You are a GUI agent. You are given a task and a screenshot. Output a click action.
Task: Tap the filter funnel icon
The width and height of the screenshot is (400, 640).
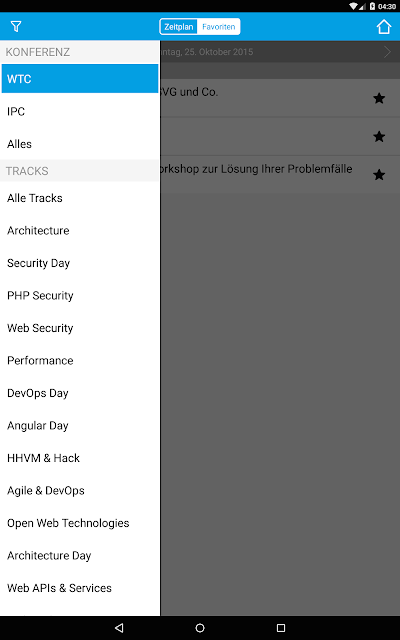pyautogui.click(x=16, y=27)
